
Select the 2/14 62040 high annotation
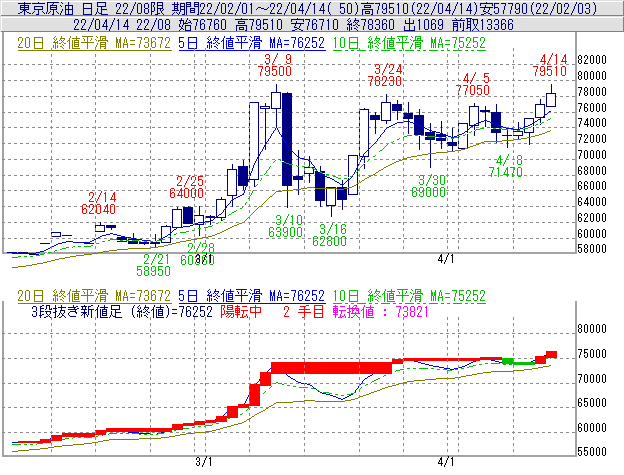click(x=99, y=203)
